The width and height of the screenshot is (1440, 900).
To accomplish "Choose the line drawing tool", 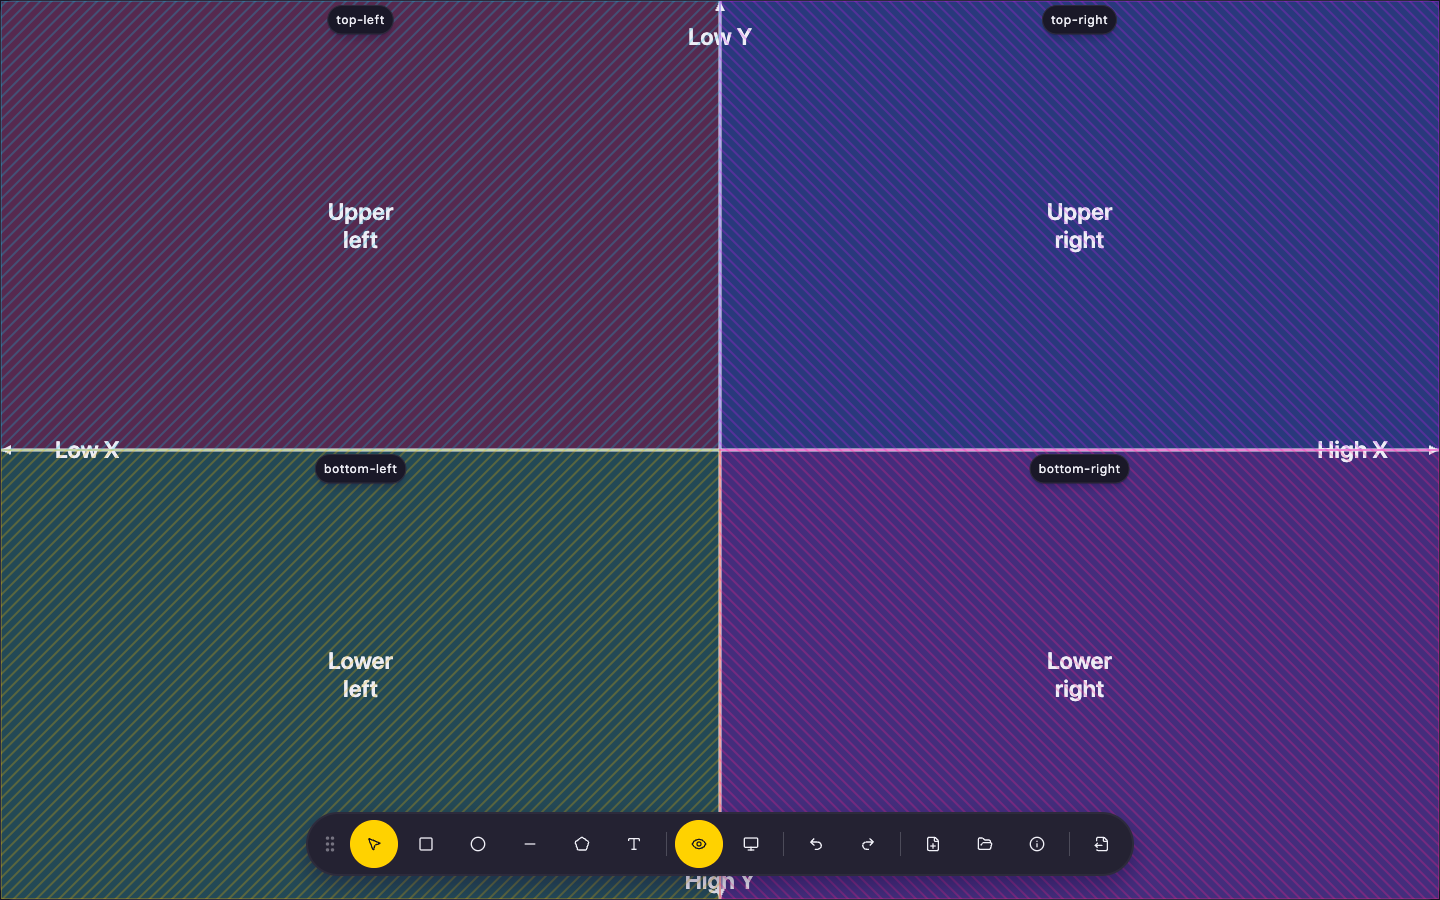I will 530,844.
